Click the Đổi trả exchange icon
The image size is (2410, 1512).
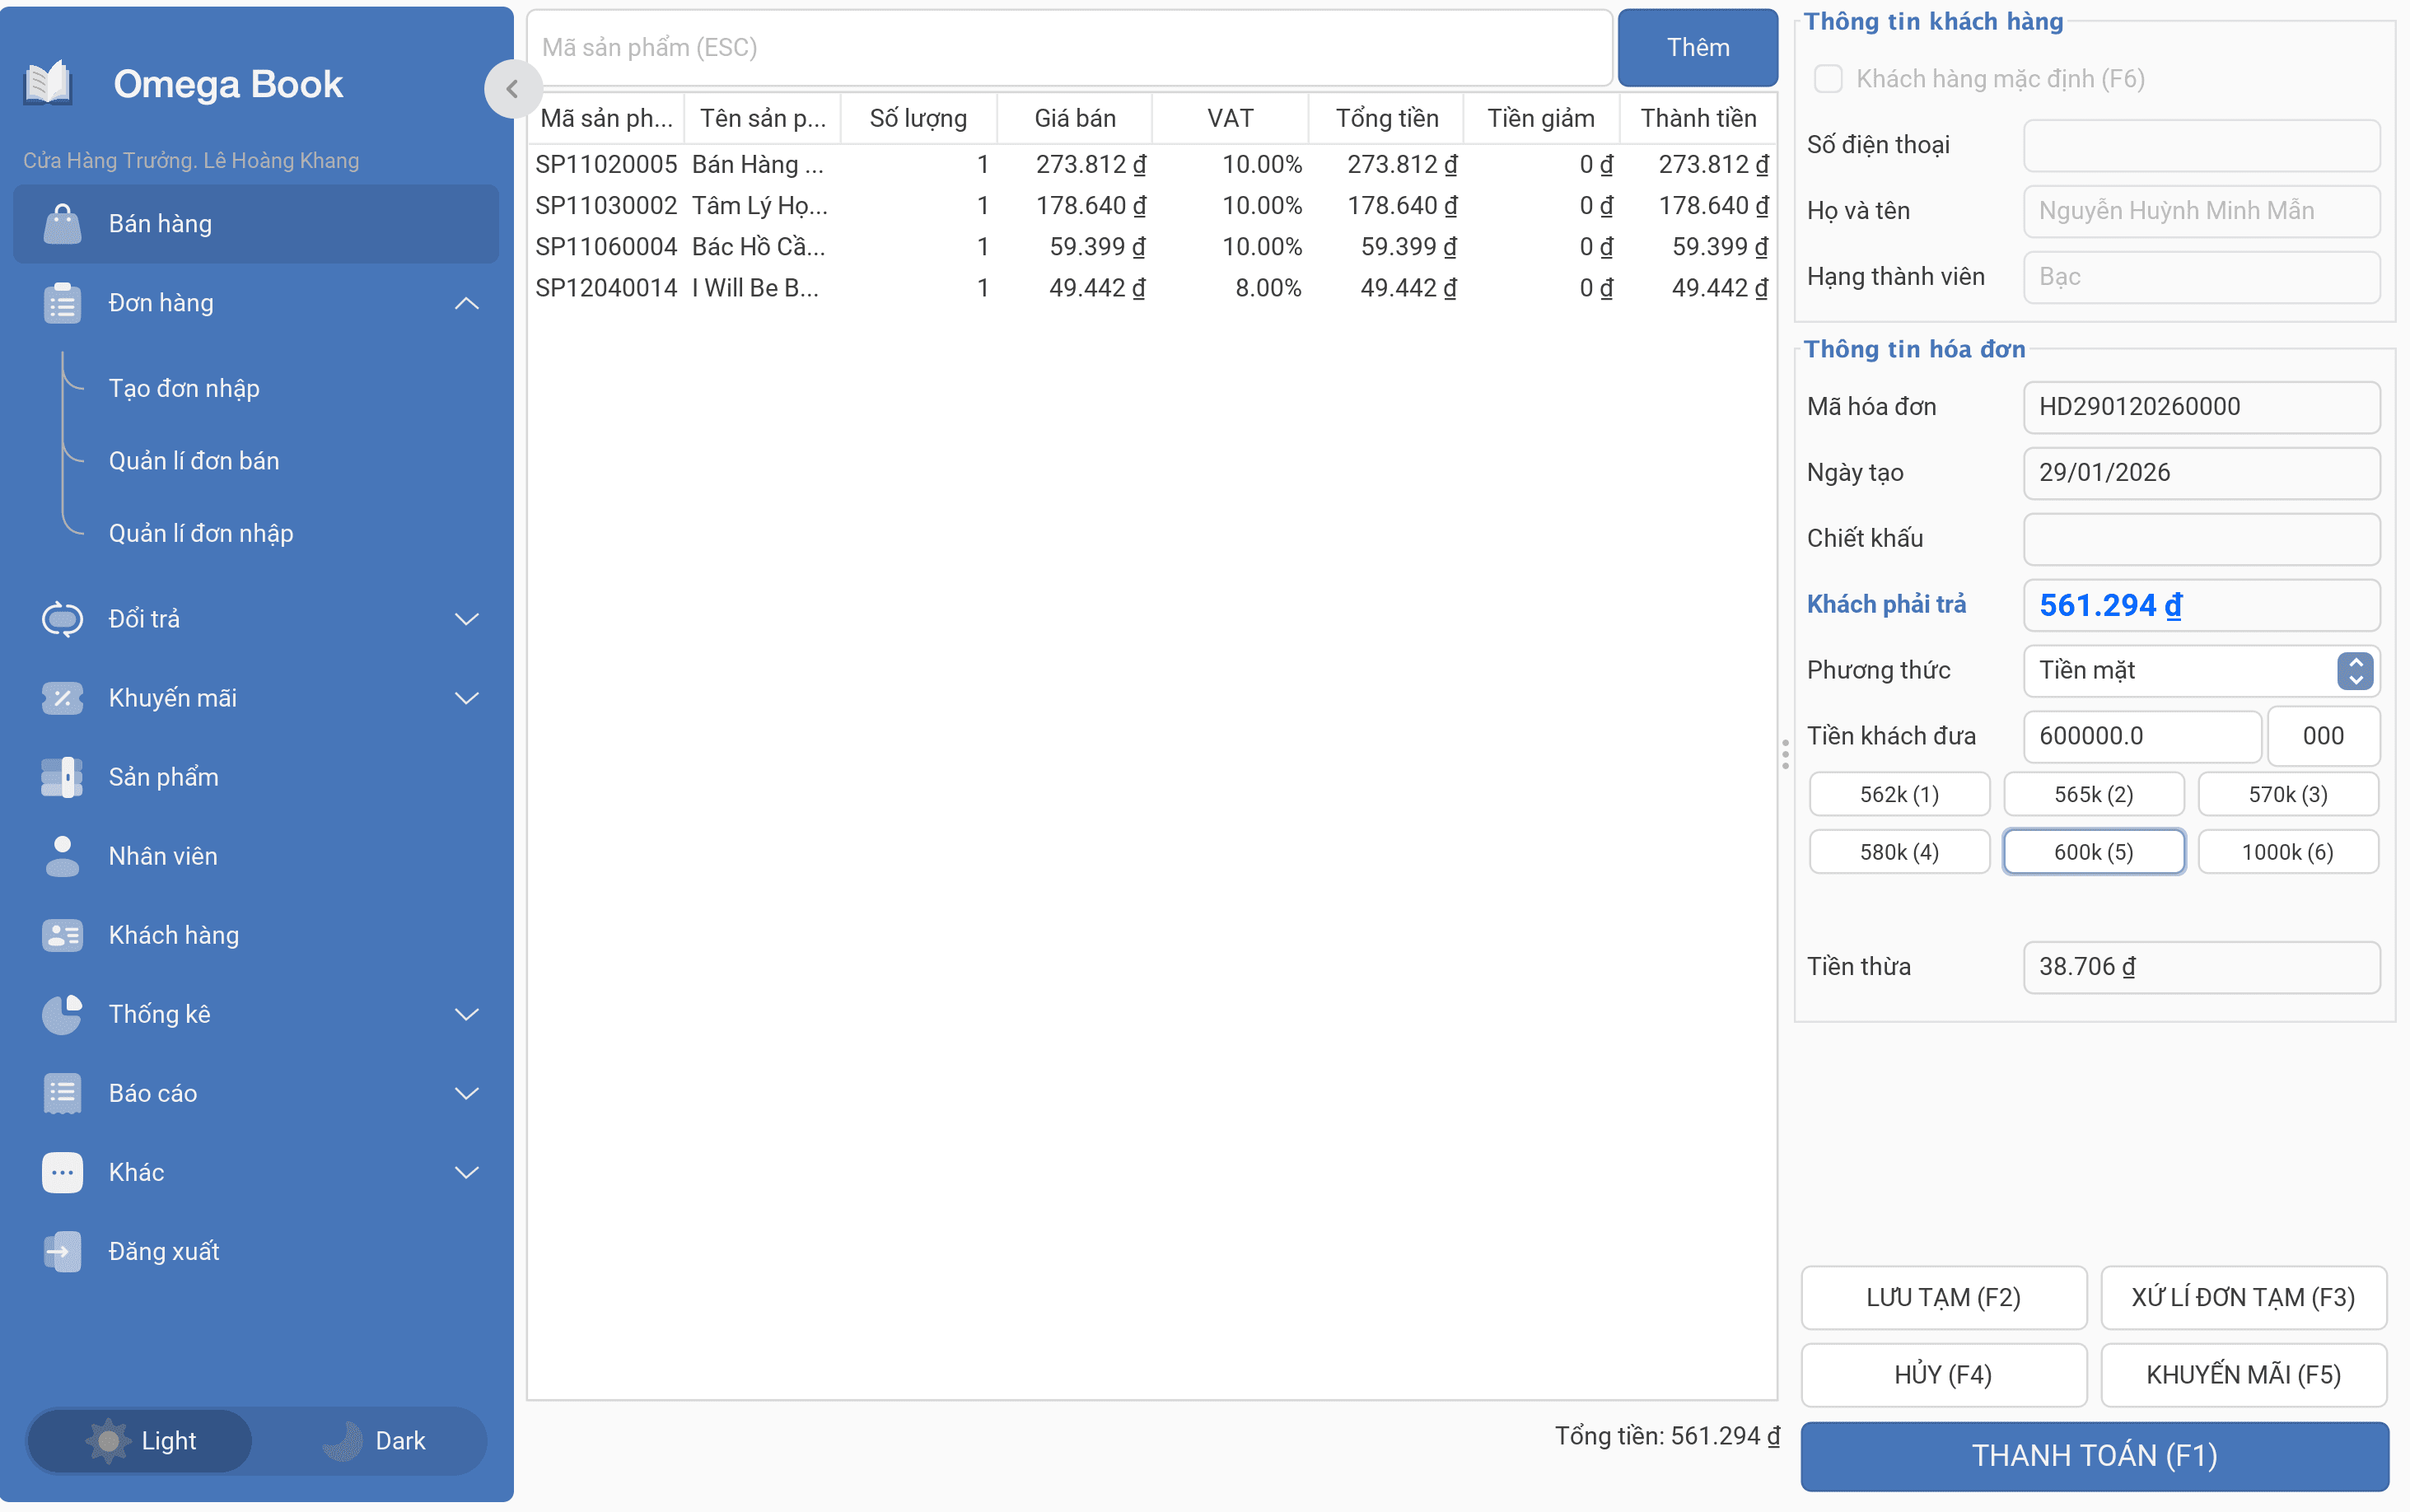coord(62,619)
